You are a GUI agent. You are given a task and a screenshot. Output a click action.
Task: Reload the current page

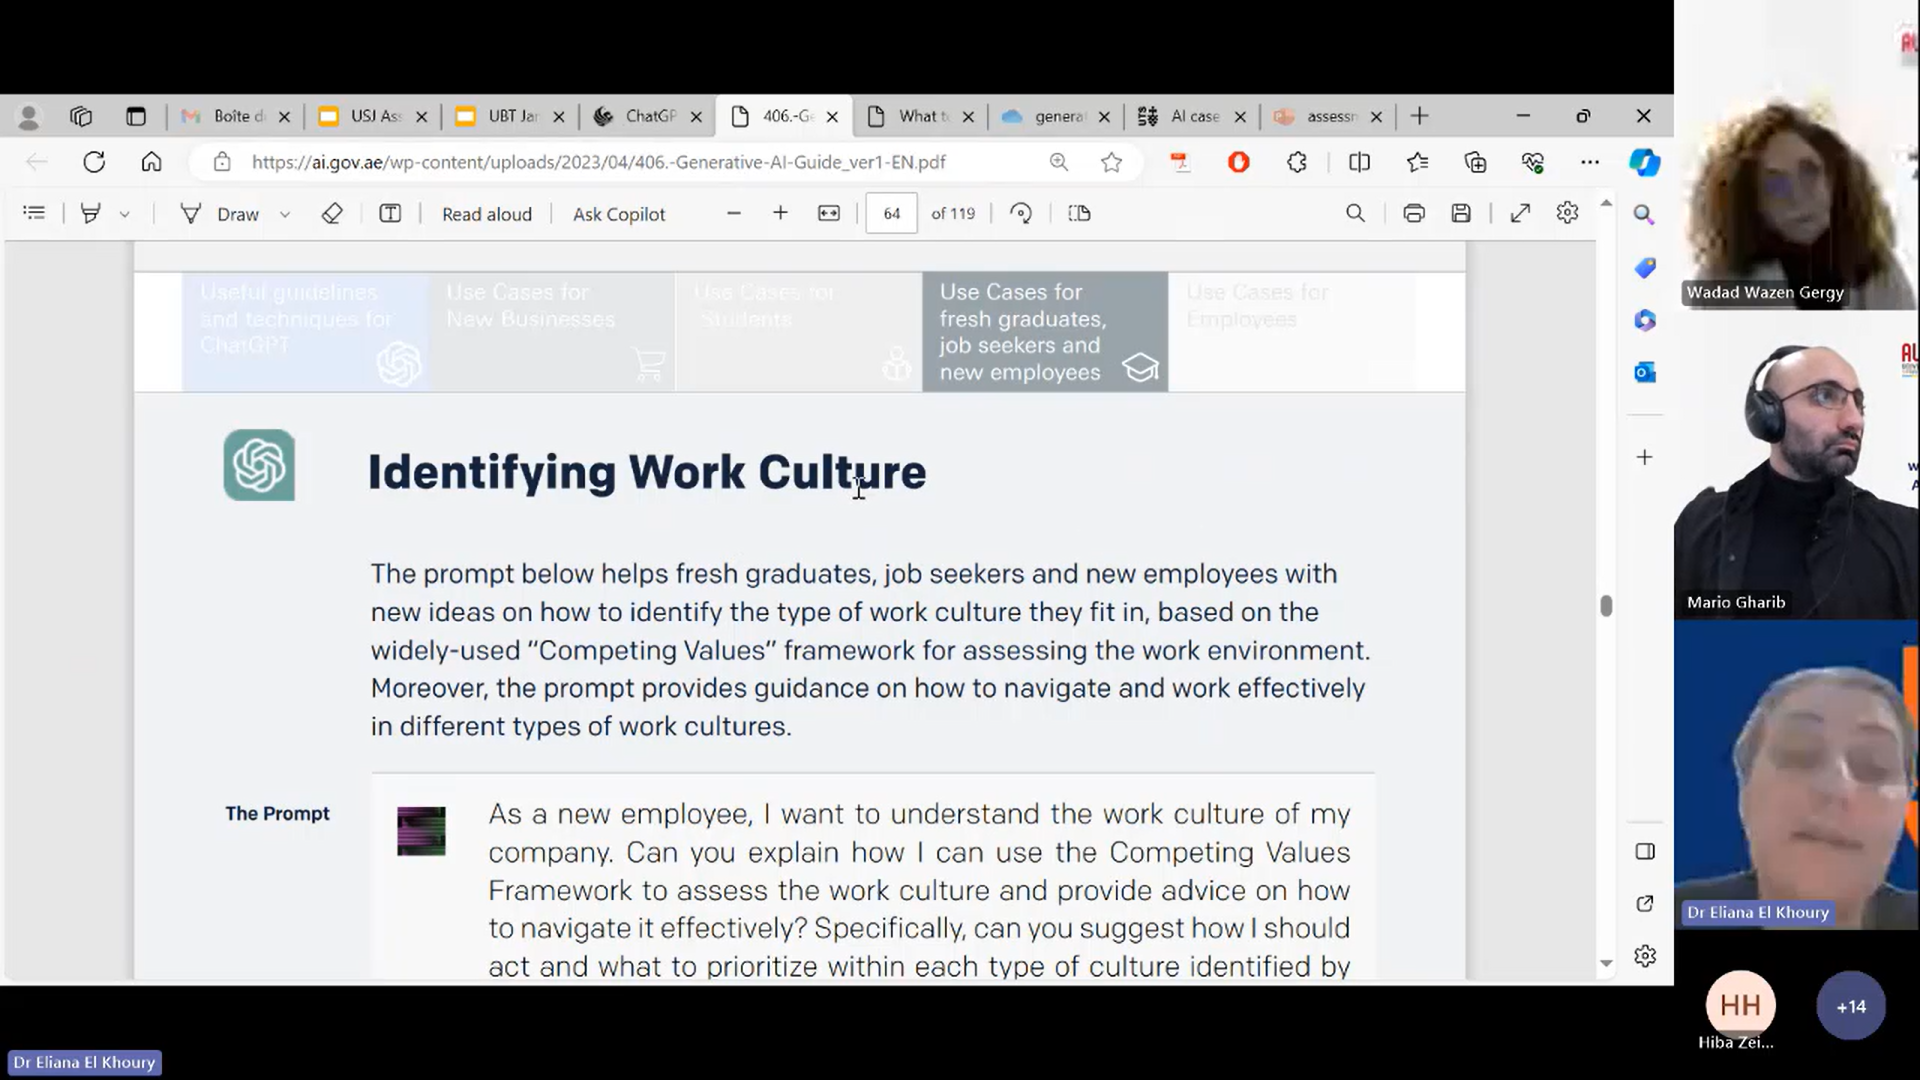tap(94, 162)
